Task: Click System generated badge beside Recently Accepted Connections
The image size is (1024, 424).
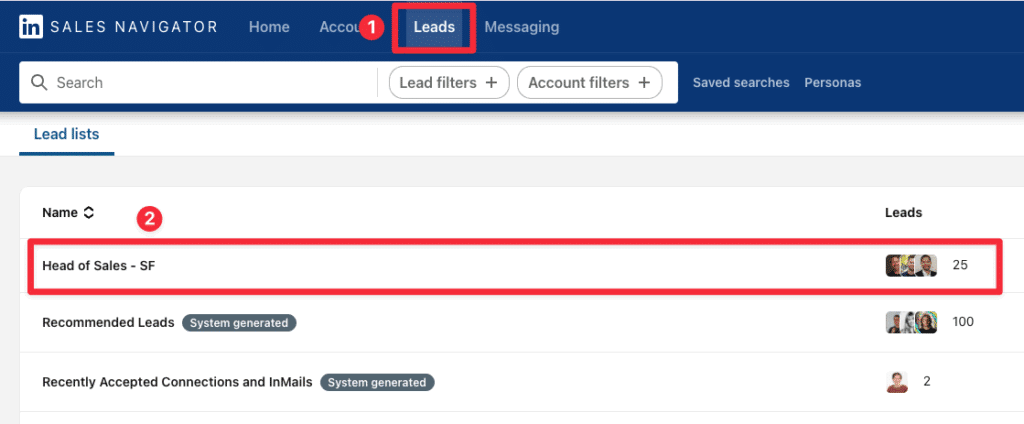Action: [x=377, y=382]
